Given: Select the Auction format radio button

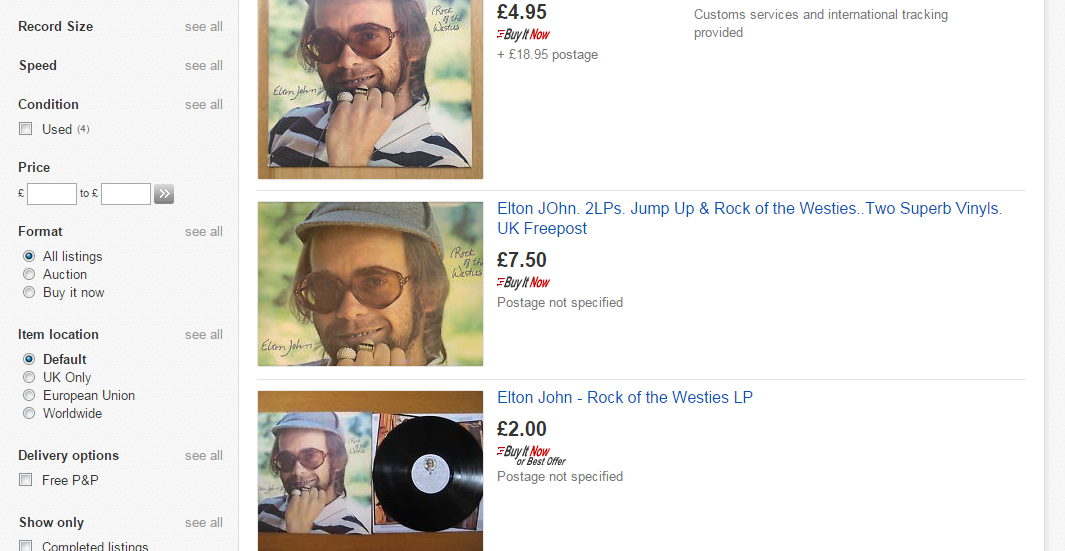Looking at the screenshot, I should pos(29,274).
